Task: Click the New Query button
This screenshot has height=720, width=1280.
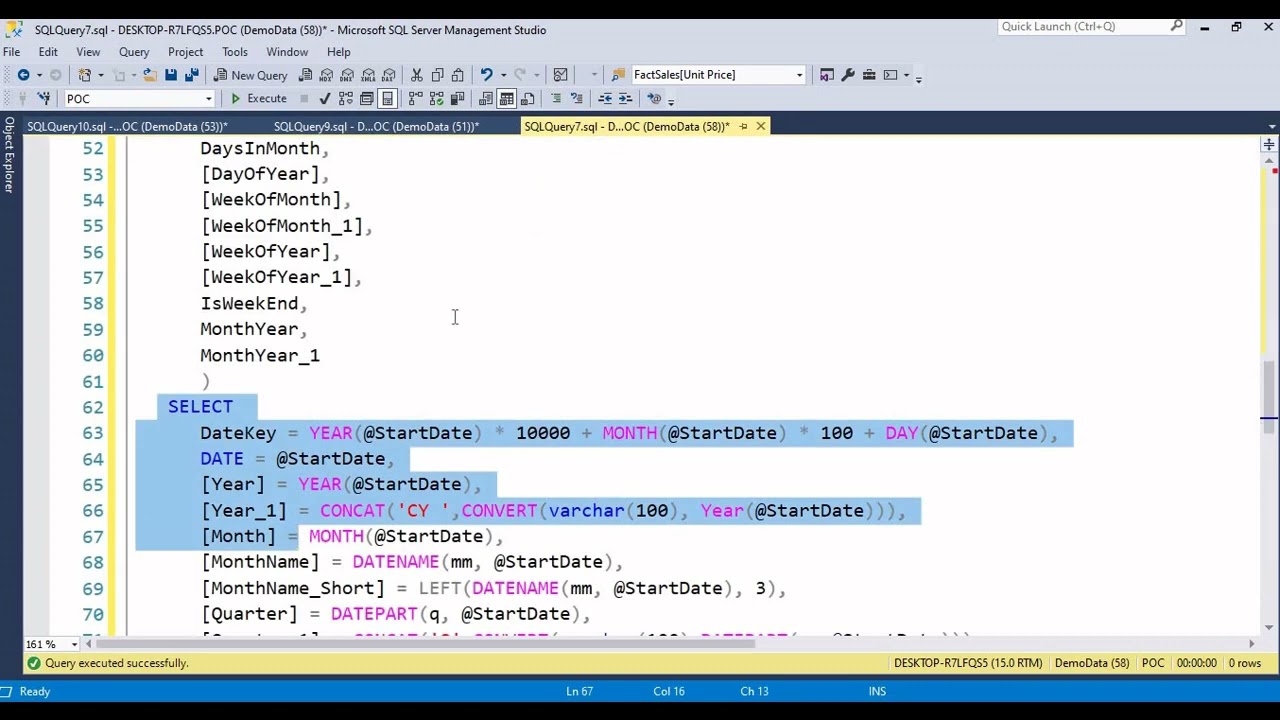Action: click(249, 75)
